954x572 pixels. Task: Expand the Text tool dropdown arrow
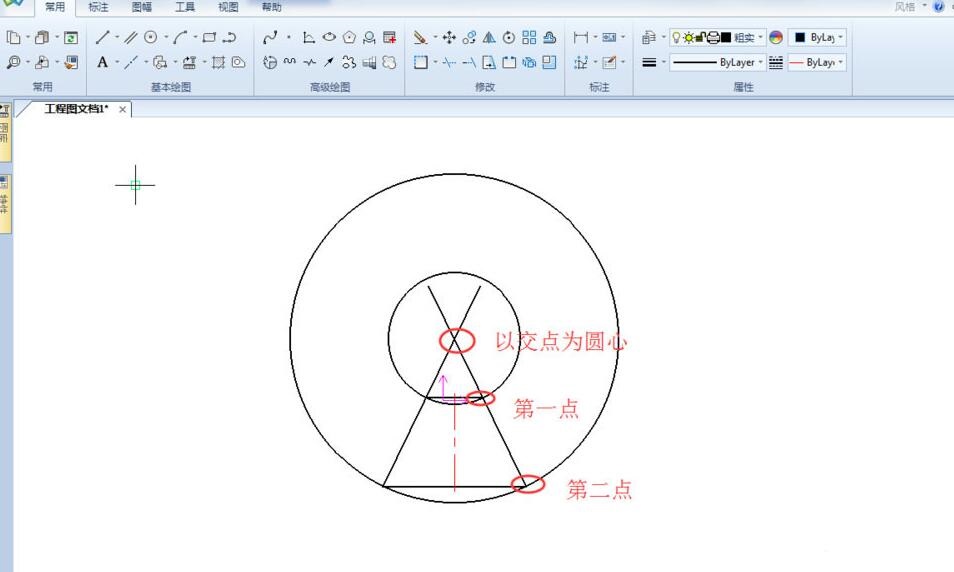tap(117, 62)
